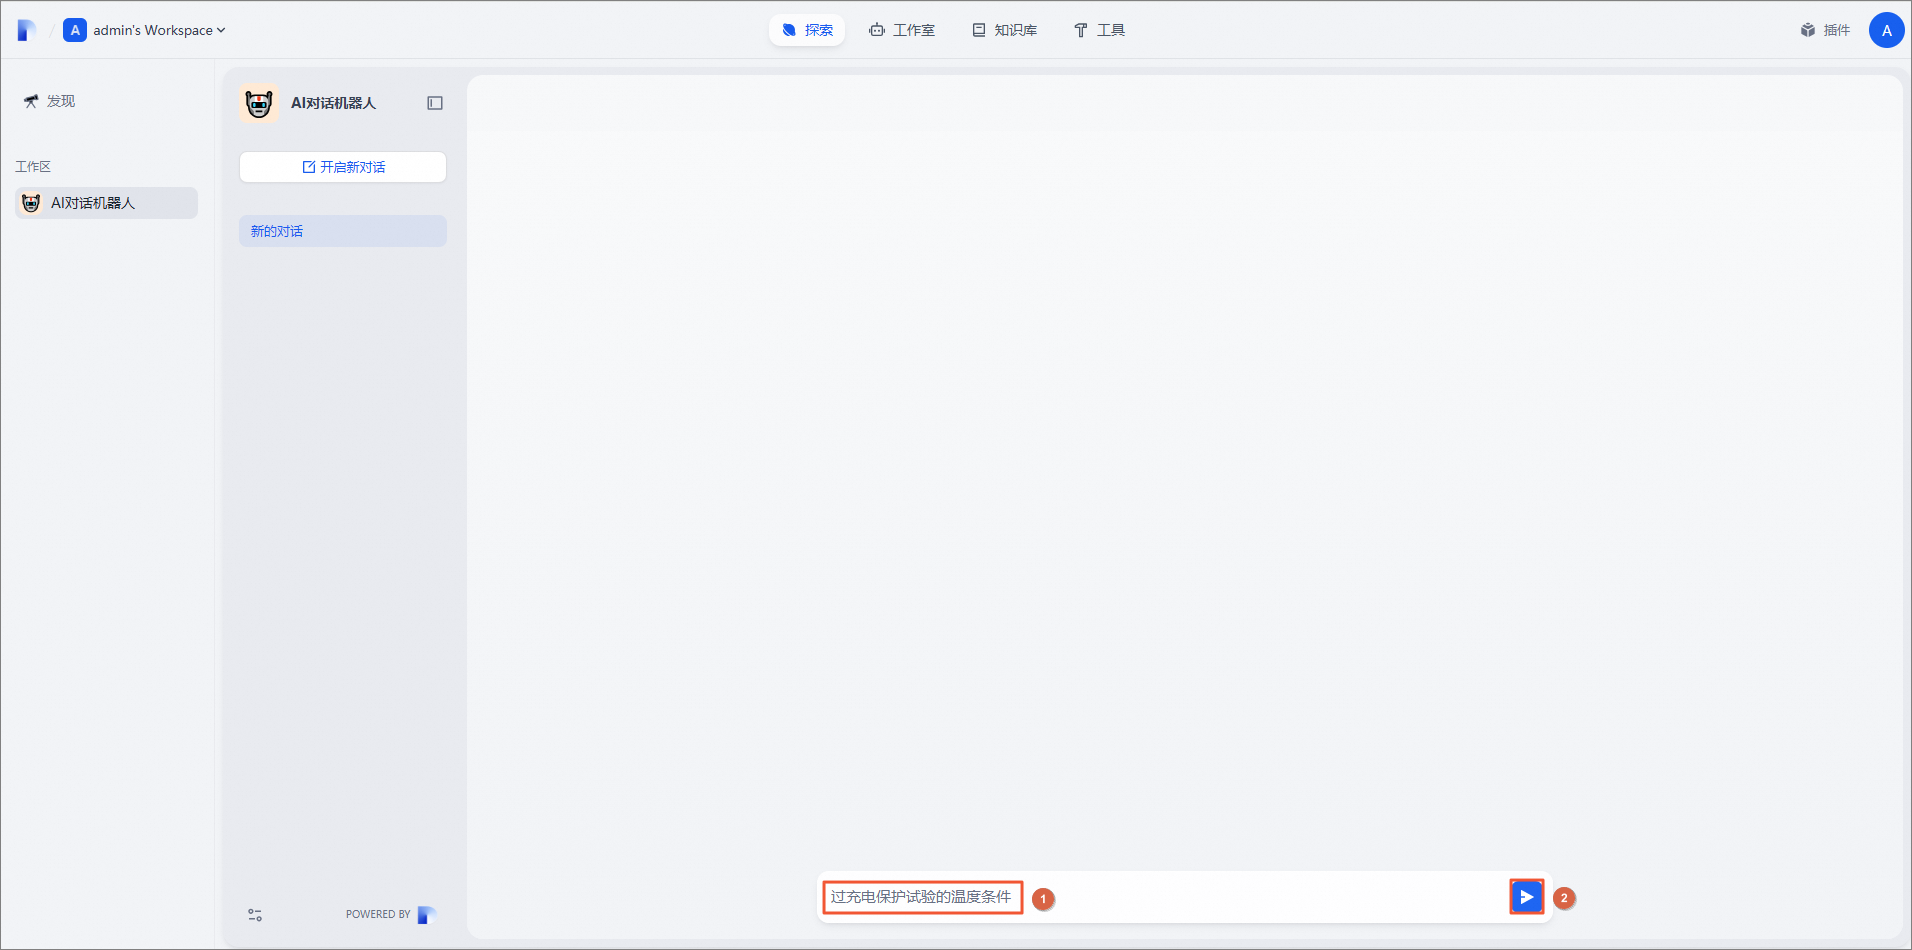This screenshot has height=950, width=1912.
Task: Click the 工作区 section label
Action: tap(33, 166)
